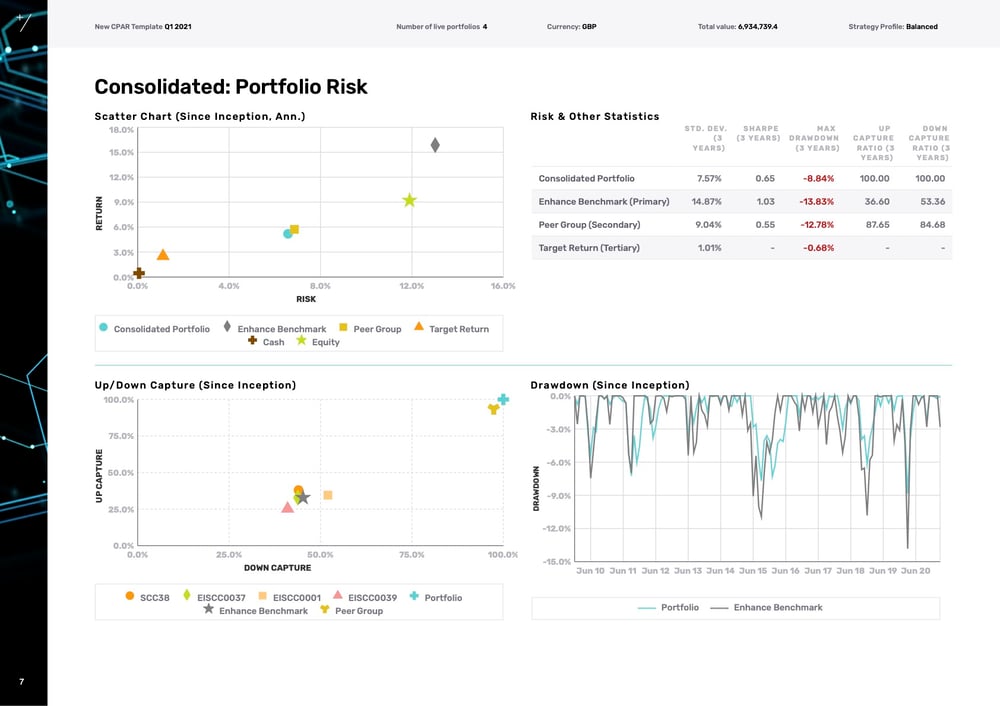Click the Up/Down Capture (Since Inception) heading
The height and width of the screenshot is (706, 1000).
pyautogui.click(x=195, y=385)
